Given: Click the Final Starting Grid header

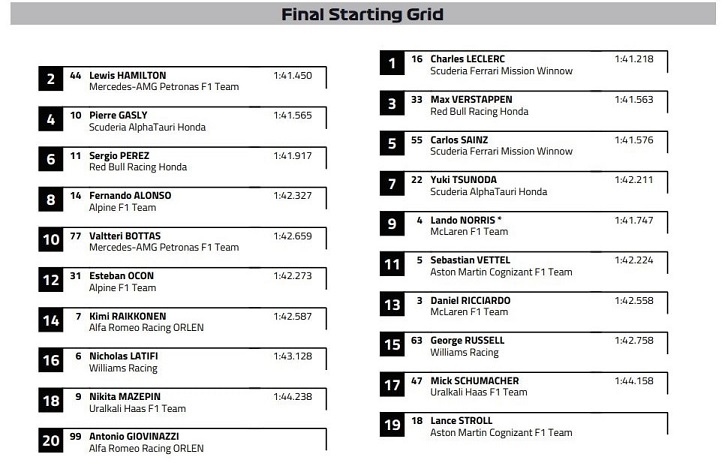Looking at the screenshot, I should coord(363,14).
